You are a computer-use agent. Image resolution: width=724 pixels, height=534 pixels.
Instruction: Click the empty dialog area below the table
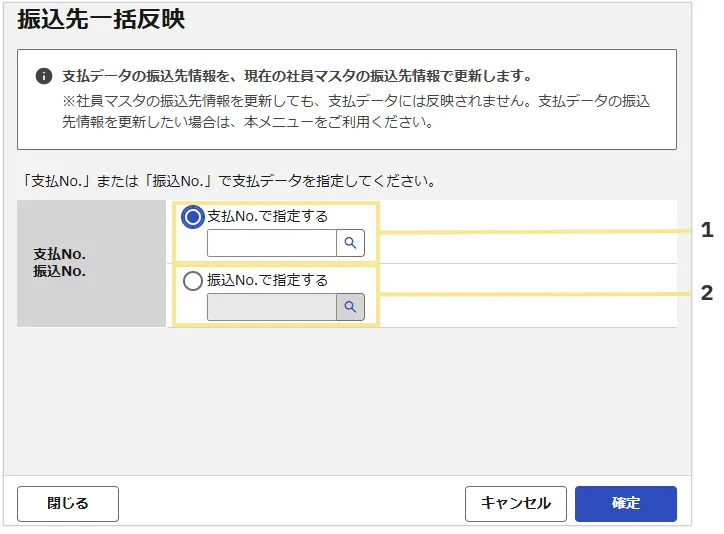pyautogui.click(x=347, y=400)
